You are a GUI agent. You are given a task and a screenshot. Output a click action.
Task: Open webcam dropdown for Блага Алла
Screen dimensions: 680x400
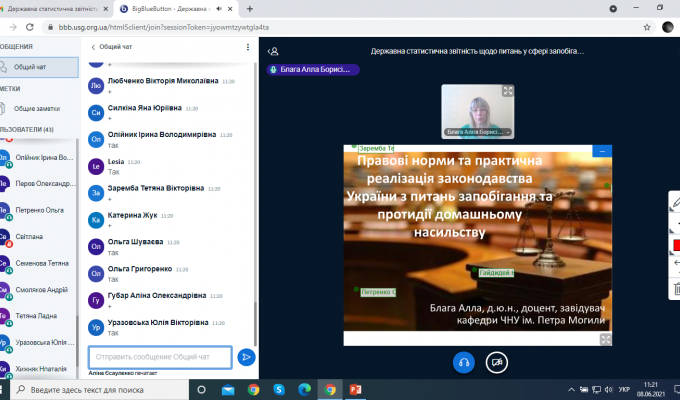pyautogui.click(x=476, y=131)
